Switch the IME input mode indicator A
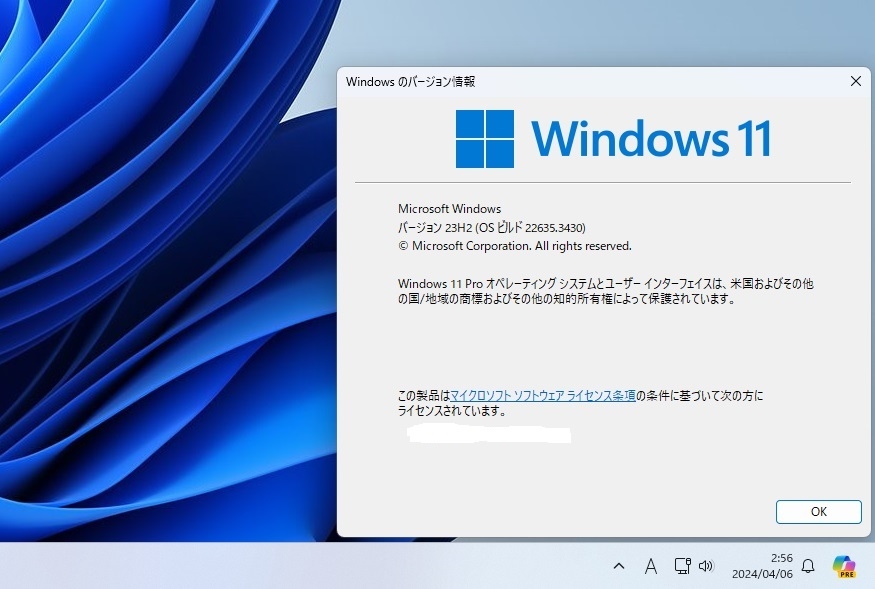The width and height of the screenshot is (875, 589). tap(651, 566)
